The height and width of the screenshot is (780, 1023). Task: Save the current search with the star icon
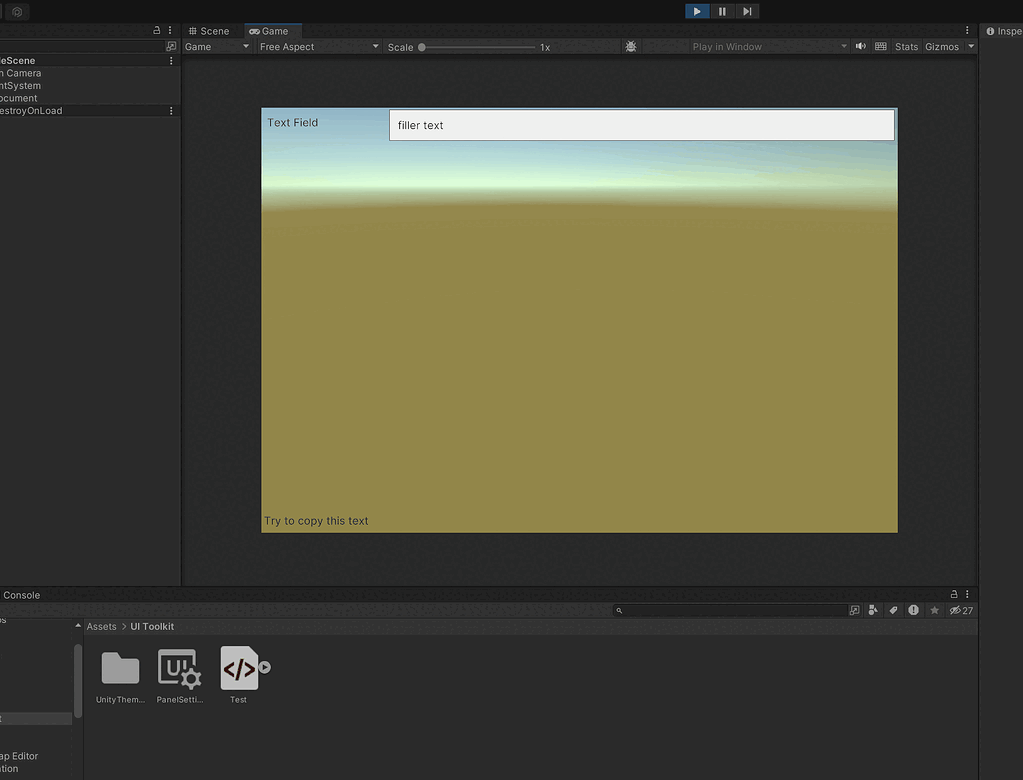pyautogui.click(x=933, y=610)
